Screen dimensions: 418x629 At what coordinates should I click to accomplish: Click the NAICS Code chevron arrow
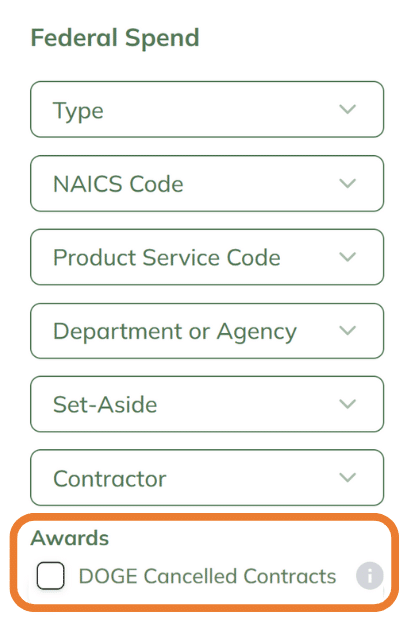point(347,183)
